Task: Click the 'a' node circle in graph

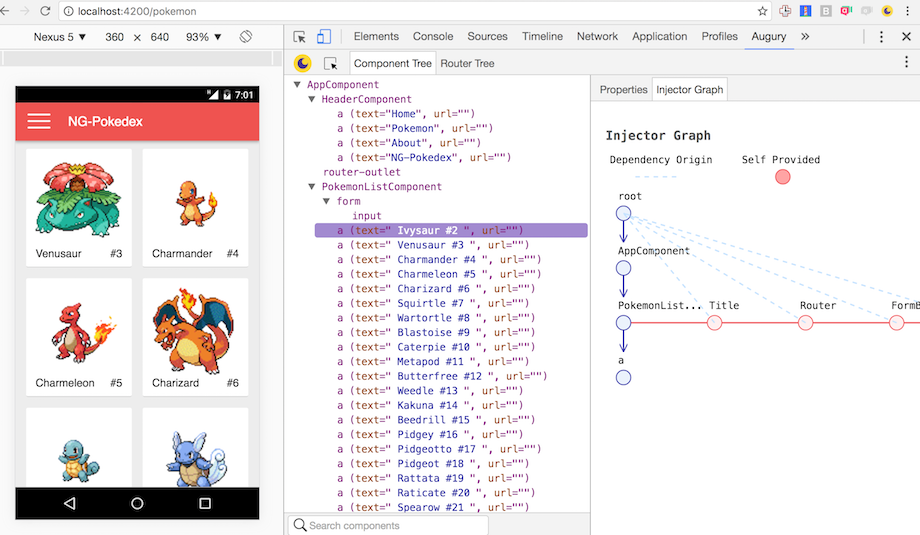Action: click(x=624, y=377)
